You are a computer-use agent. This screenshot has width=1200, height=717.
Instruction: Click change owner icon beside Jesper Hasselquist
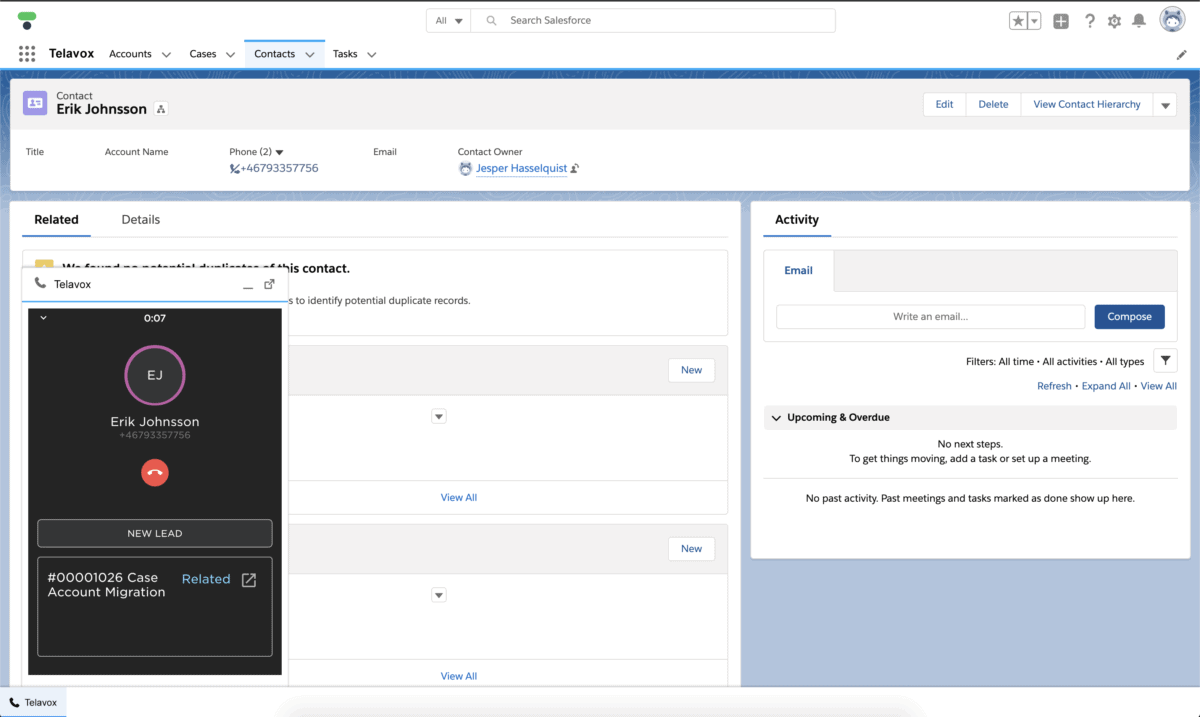[x=575, y=169]
